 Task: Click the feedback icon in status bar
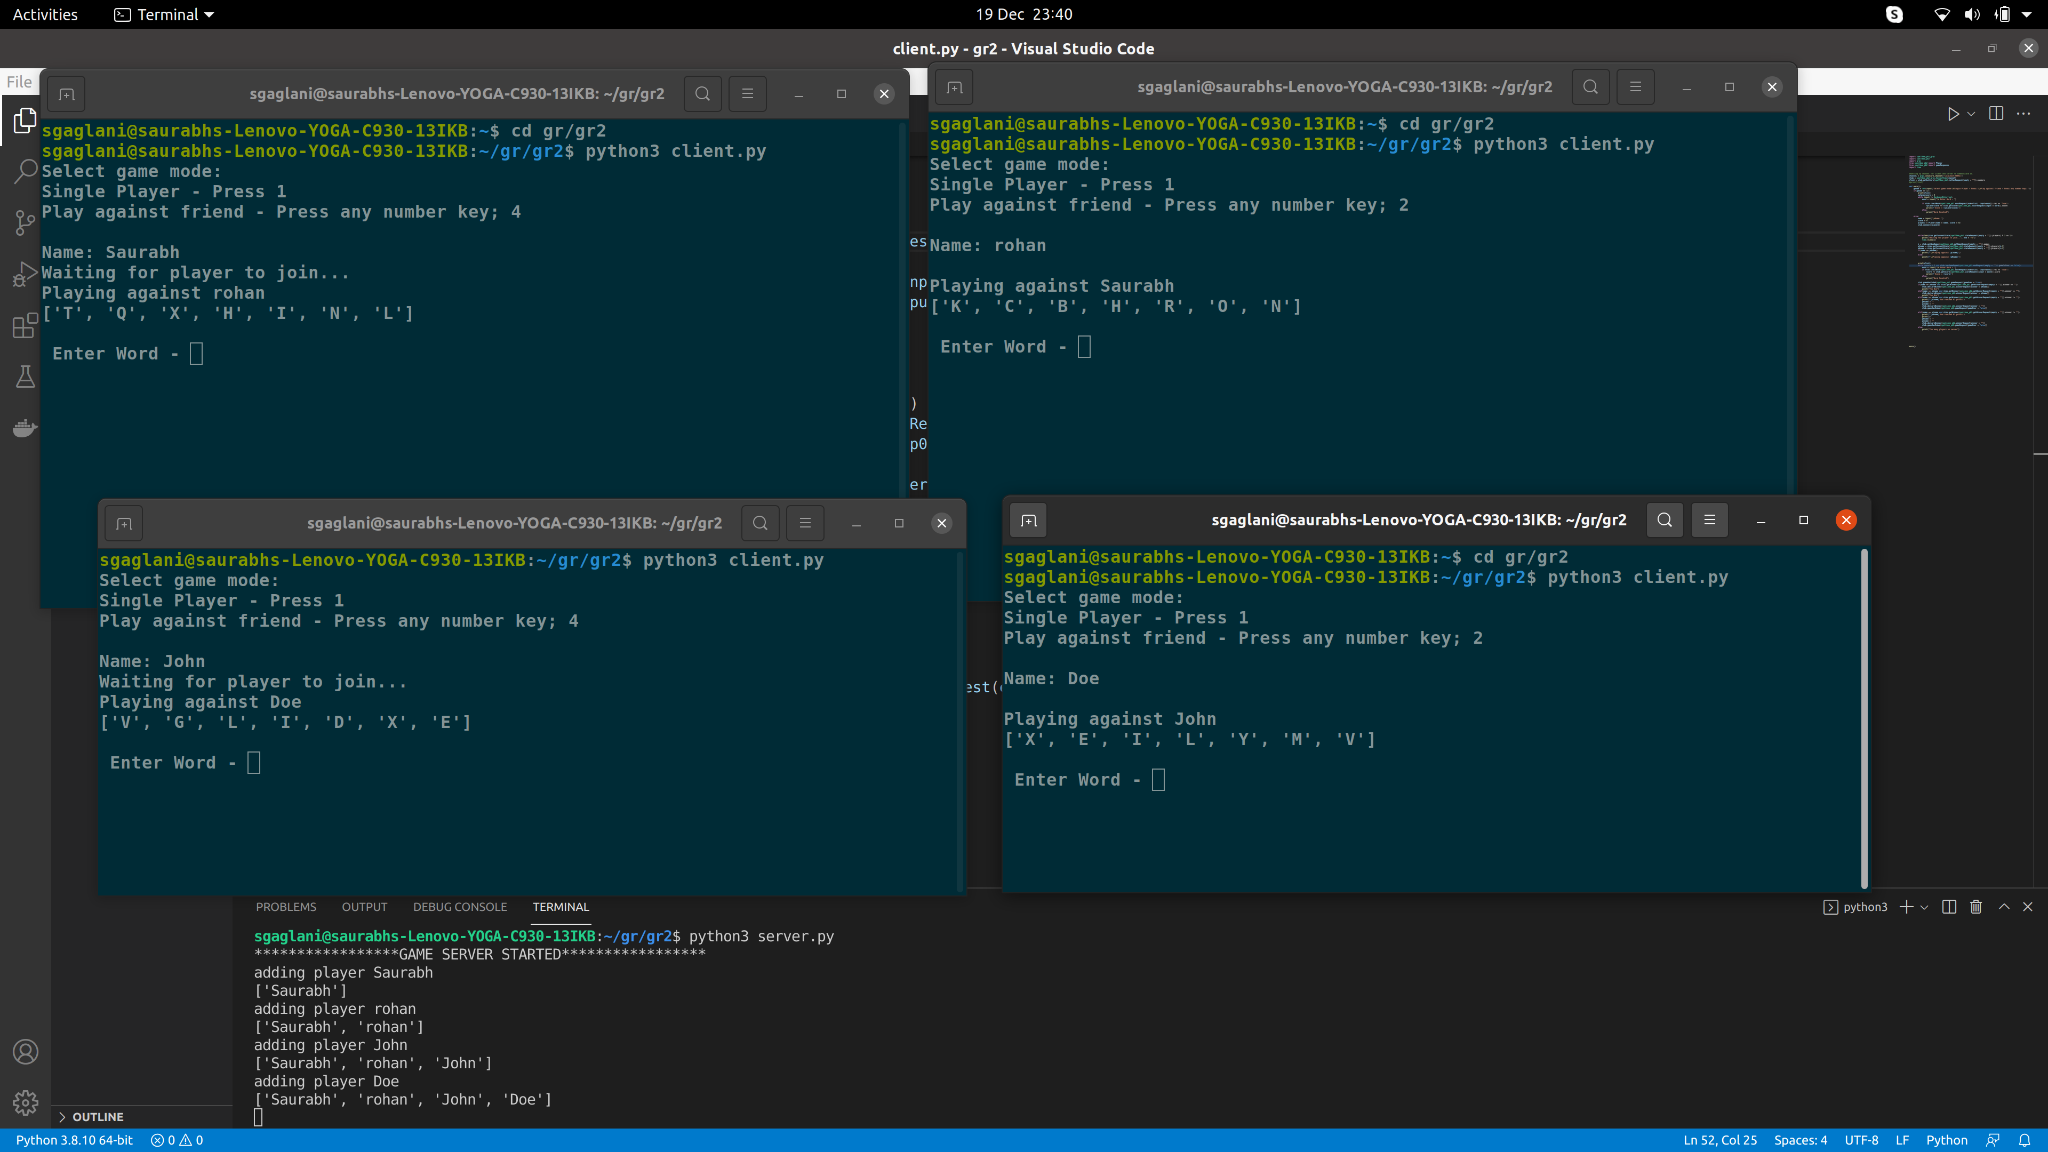1993,1140
